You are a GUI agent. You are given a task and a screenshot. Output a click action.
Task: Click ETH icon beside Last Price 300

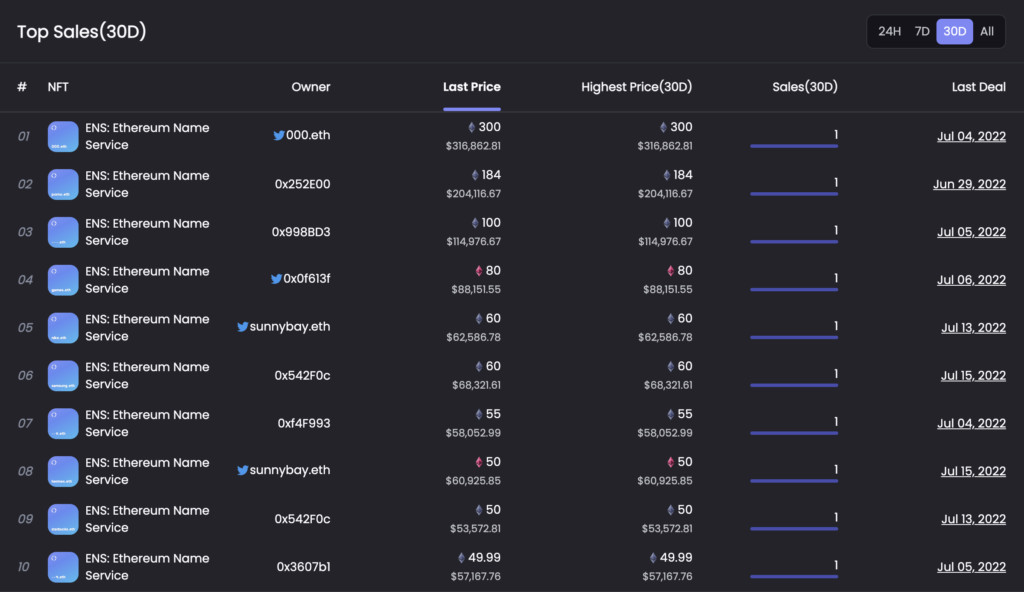(472, 127)
